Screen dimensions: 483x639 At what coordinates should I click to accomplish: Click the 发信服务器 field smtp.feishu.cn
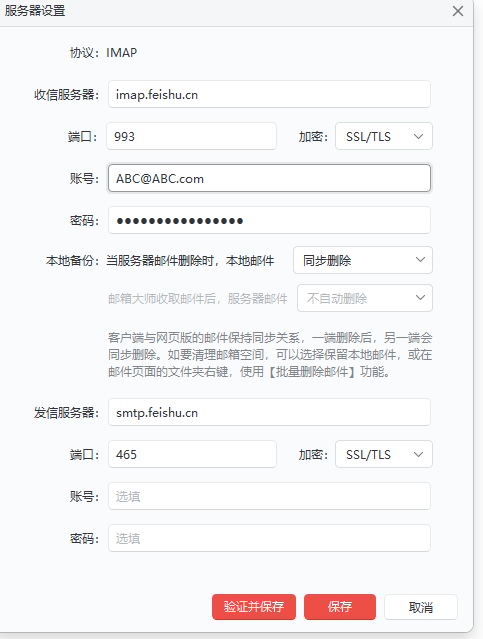pyautogui.click(x=269, y=412)
